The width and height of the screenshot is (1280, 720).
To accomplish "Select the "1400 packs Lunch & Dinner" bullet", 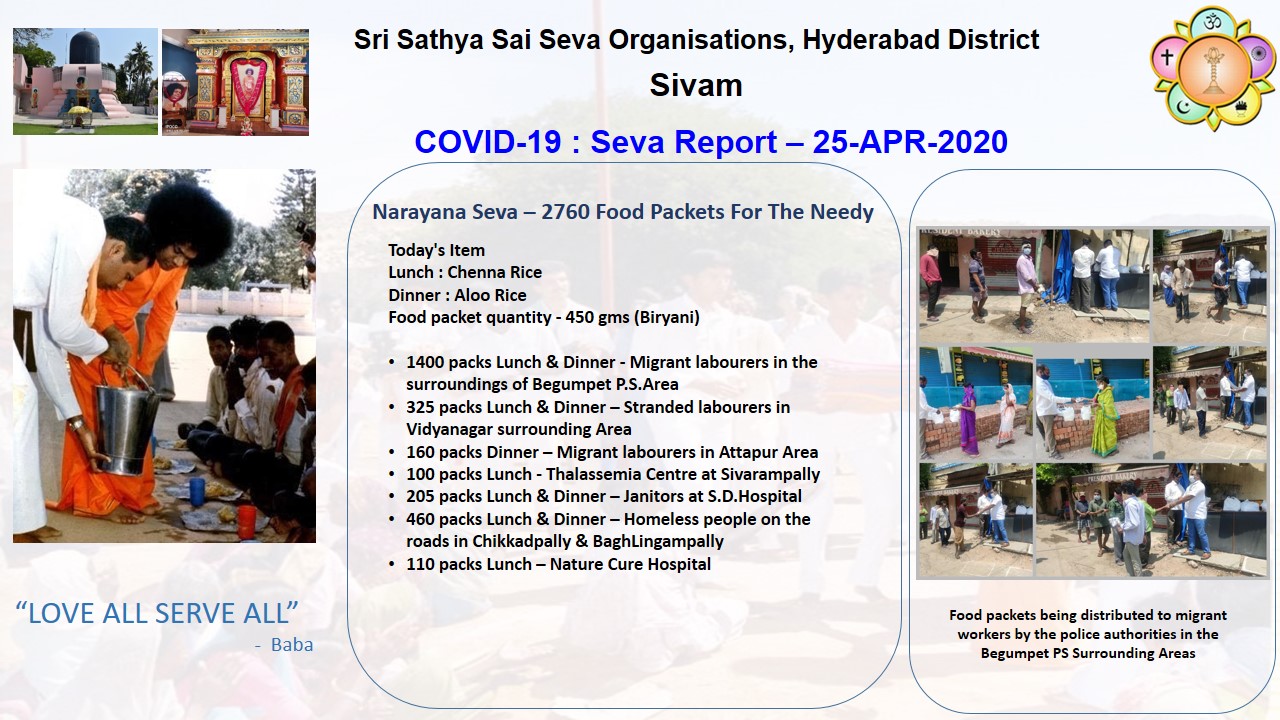I will pyautogui.click(x=604, y=373).
